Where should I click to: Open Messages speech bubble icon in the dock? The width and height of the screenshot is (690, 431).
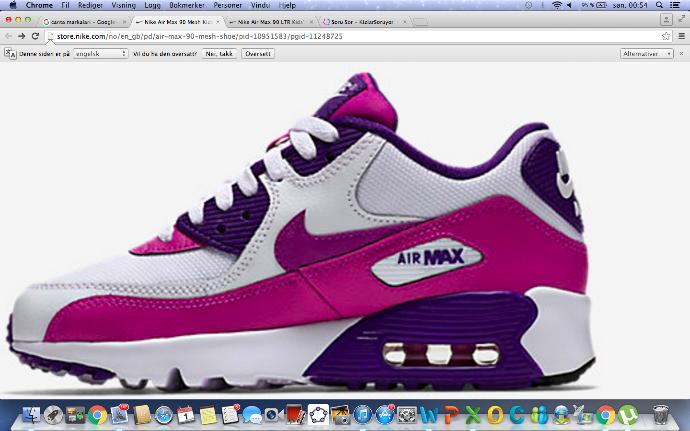click(252, 415)
